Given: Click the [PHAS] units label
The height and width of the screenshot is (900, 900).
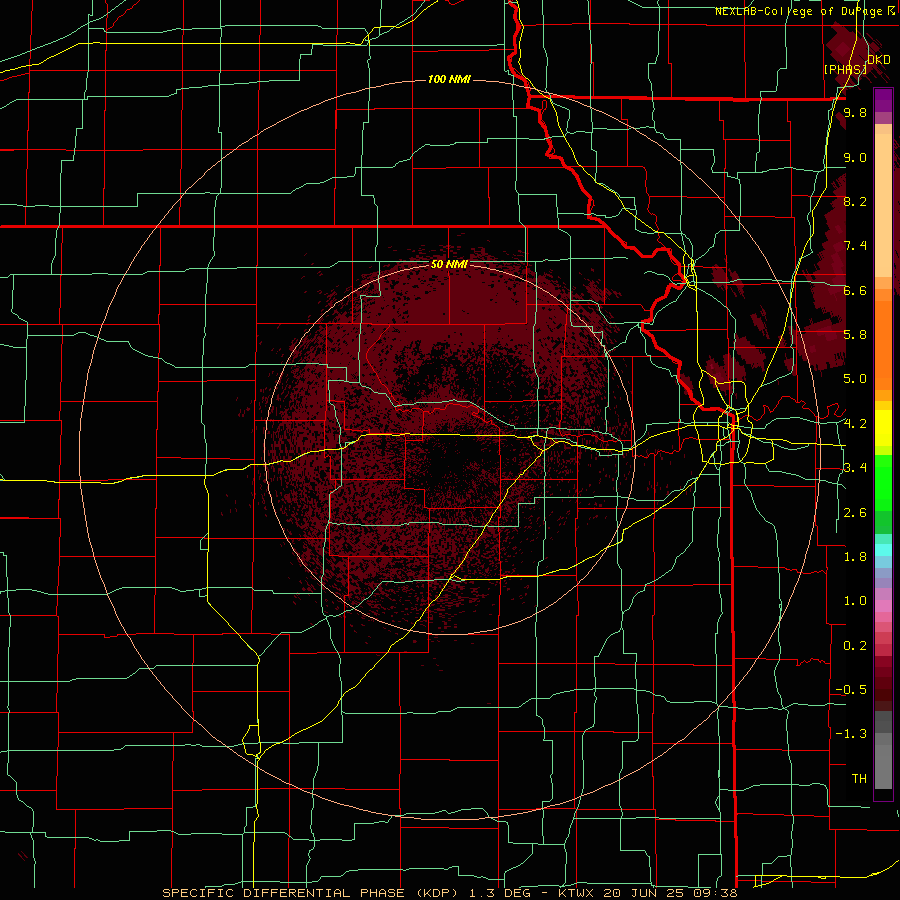Looking at the screenshot, I should [845, 69].
